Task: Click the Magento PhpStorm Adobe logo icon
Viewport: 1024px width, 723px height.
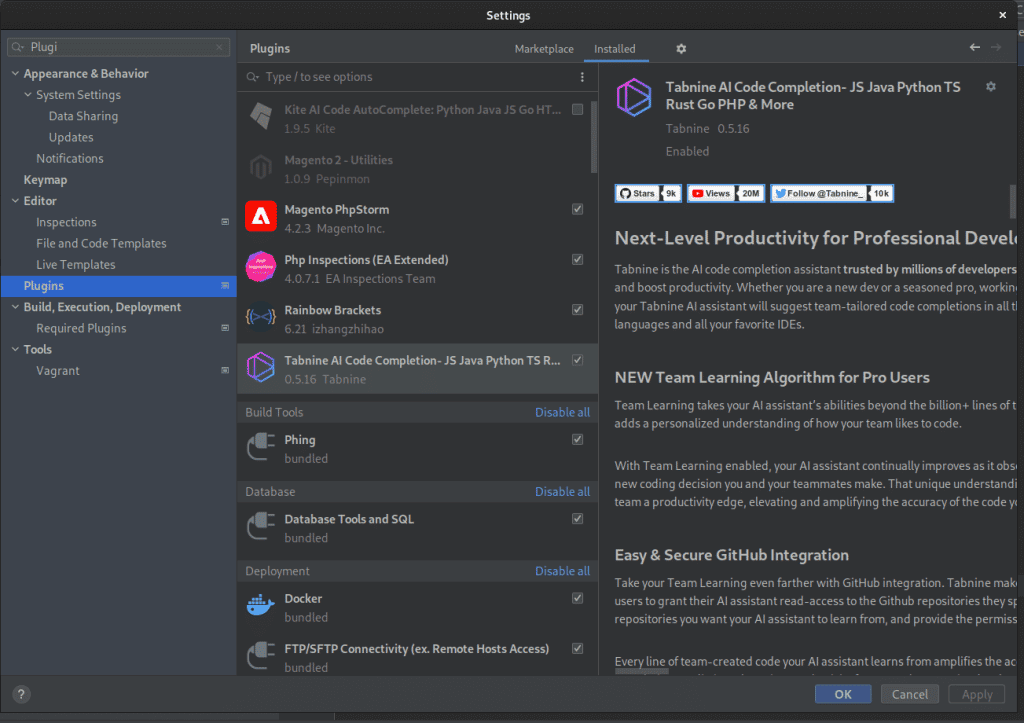Action: (x=261, y=217)
